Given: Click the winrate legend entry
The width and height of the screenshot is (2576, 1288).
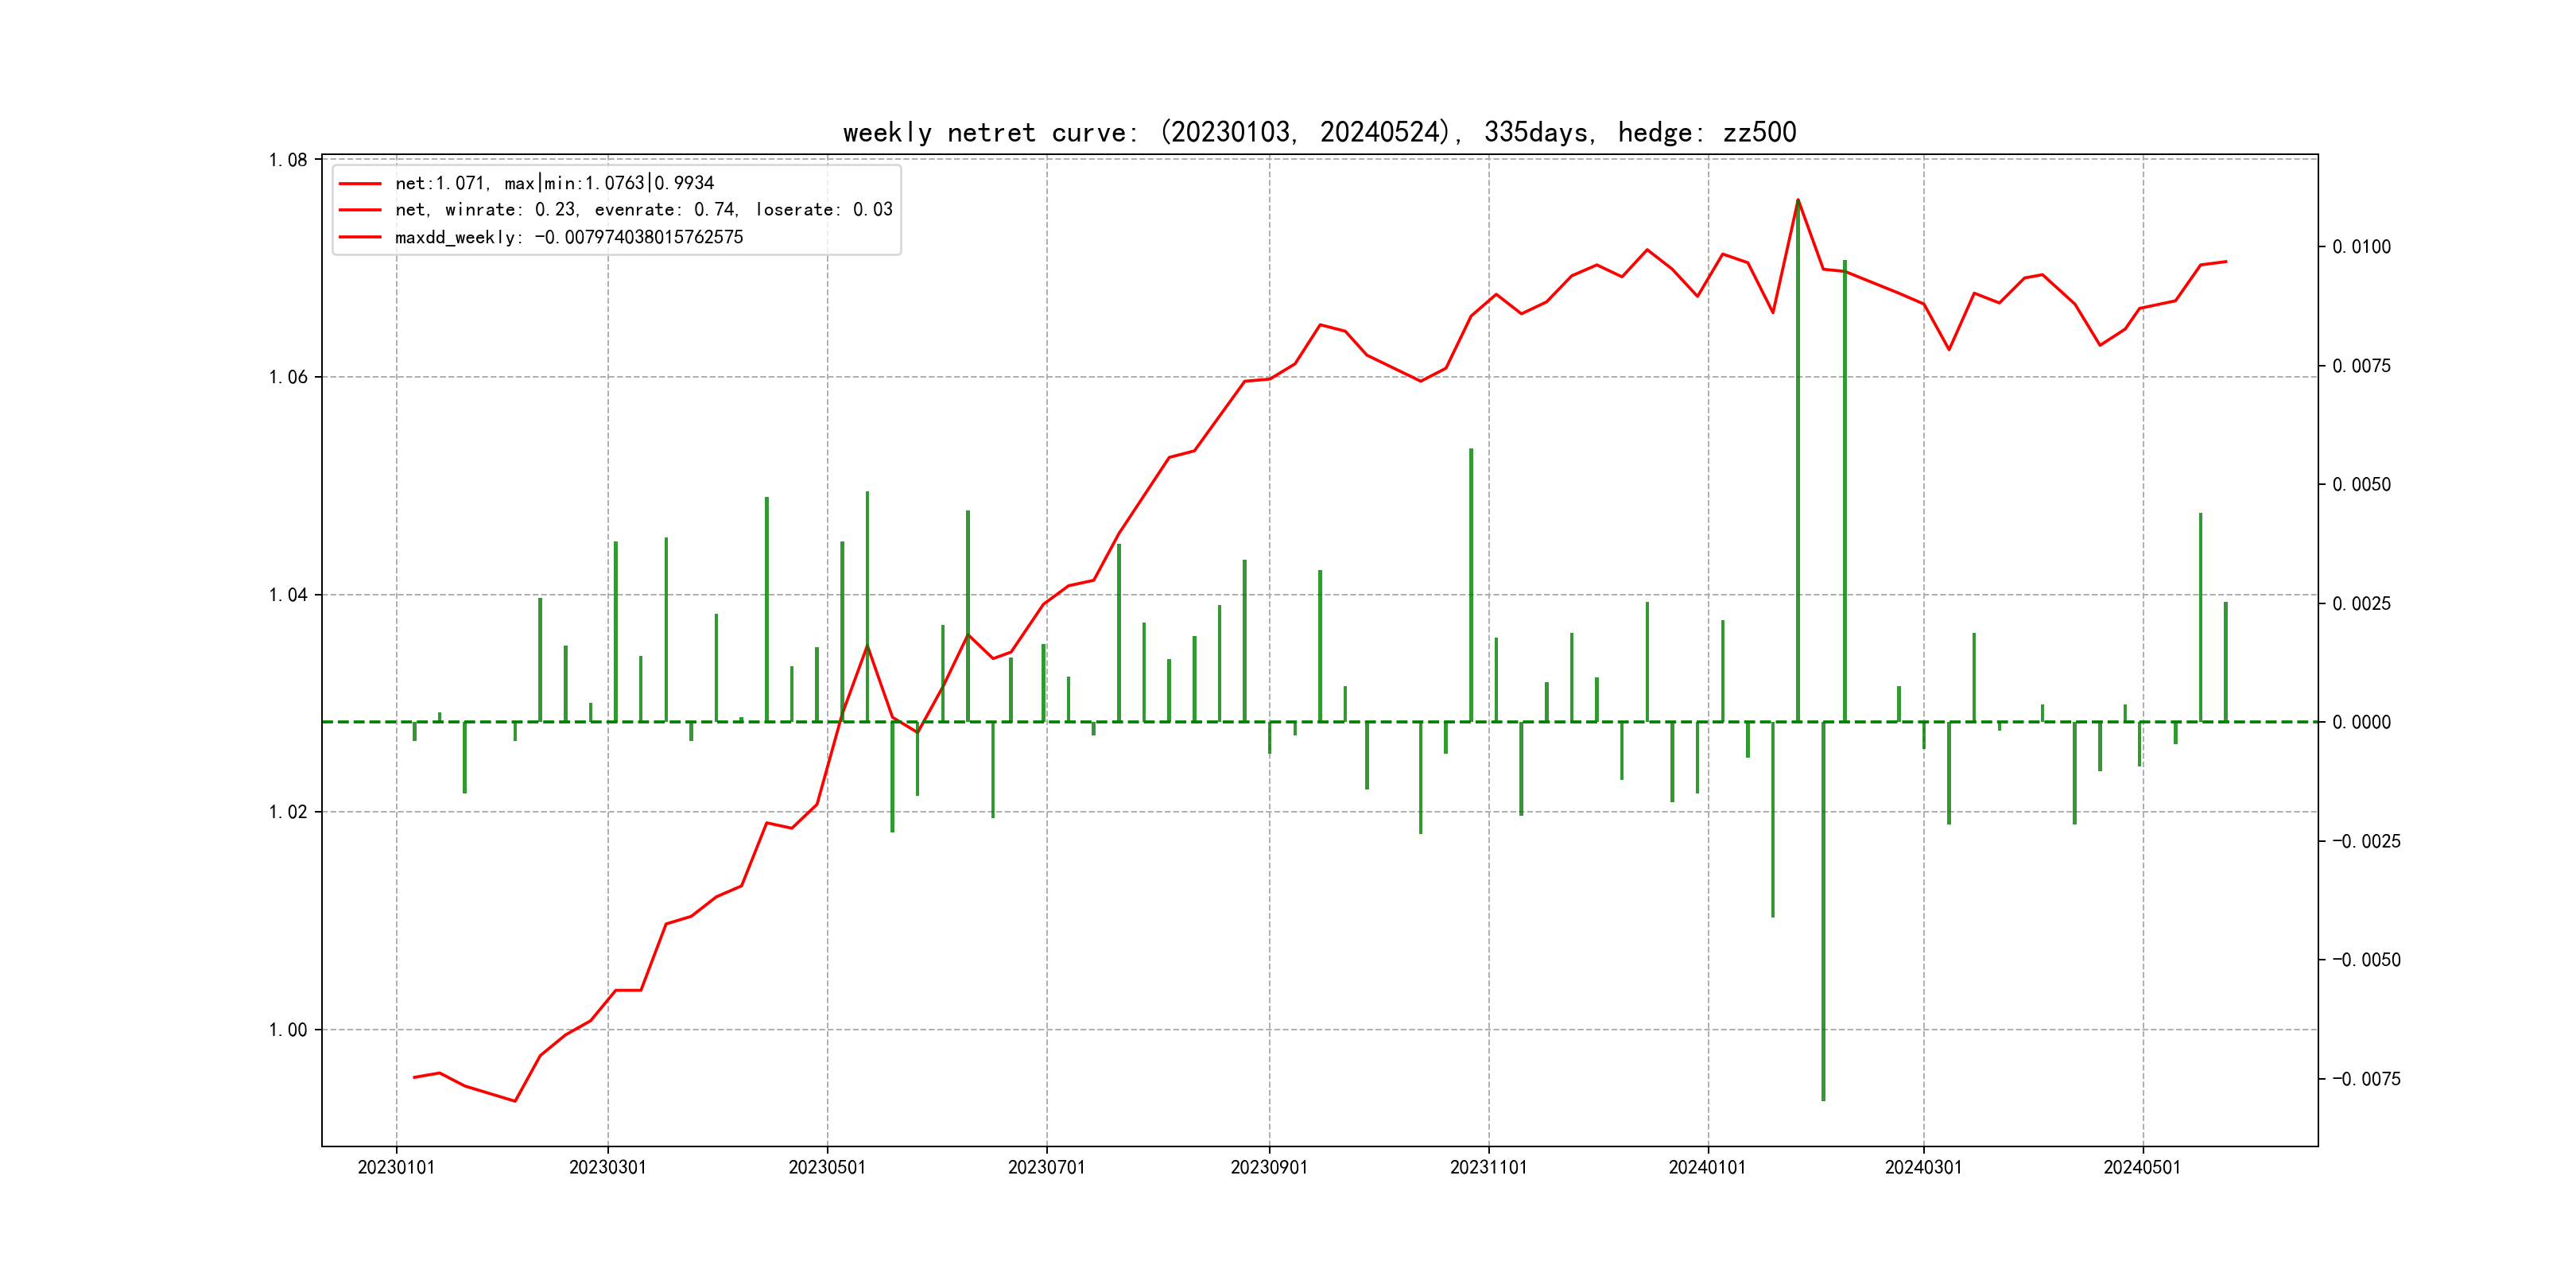Looking at the screenshot, I should tap(643, 209).
